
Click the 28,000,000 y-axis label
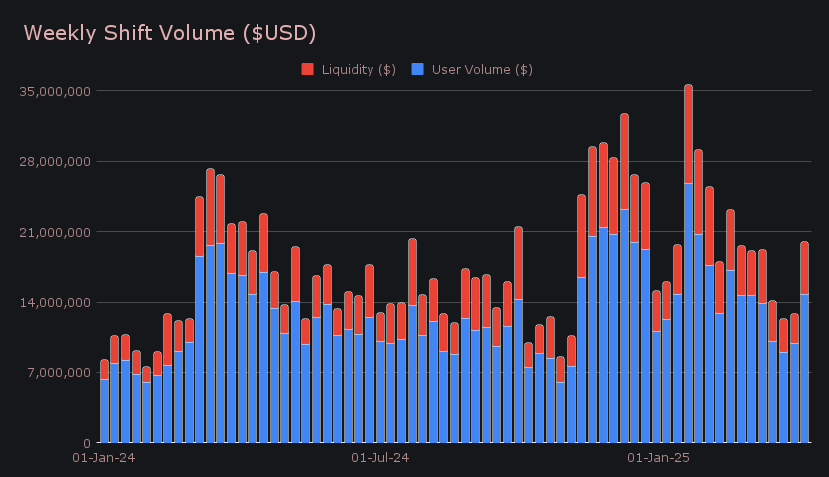(x=55, y=162)
